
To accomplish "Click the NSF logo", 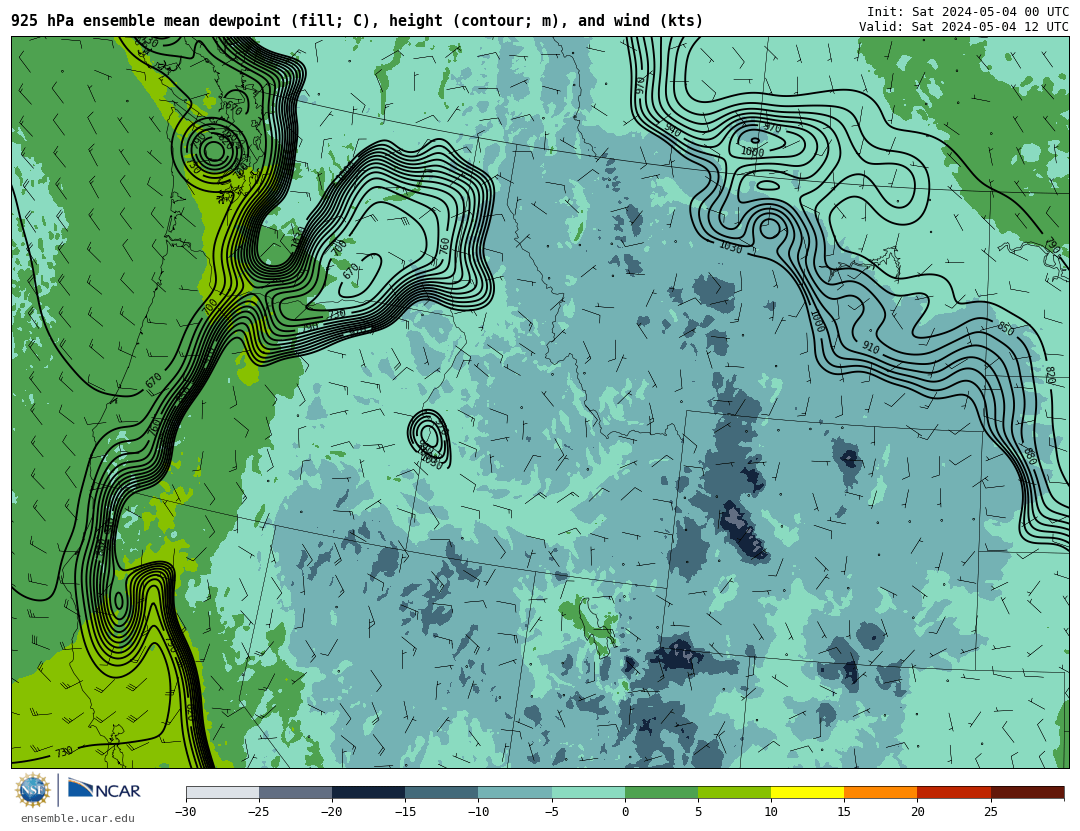I will 33,790.
